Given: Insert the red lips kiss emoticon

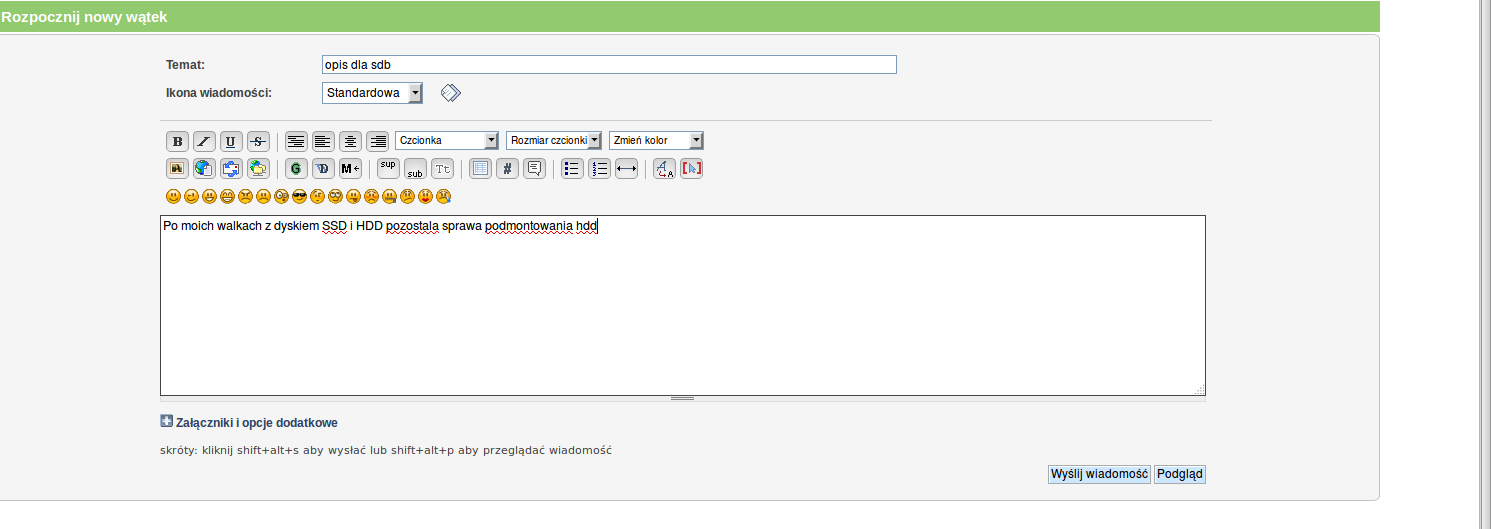Looking at the screenshot, I should click(x=425, y=196).
